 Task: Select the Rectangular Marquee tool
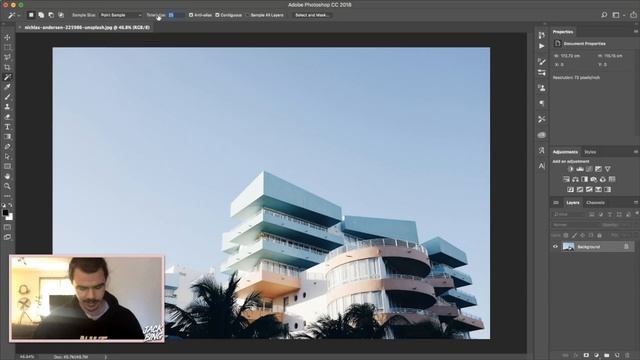pos(7,47)
